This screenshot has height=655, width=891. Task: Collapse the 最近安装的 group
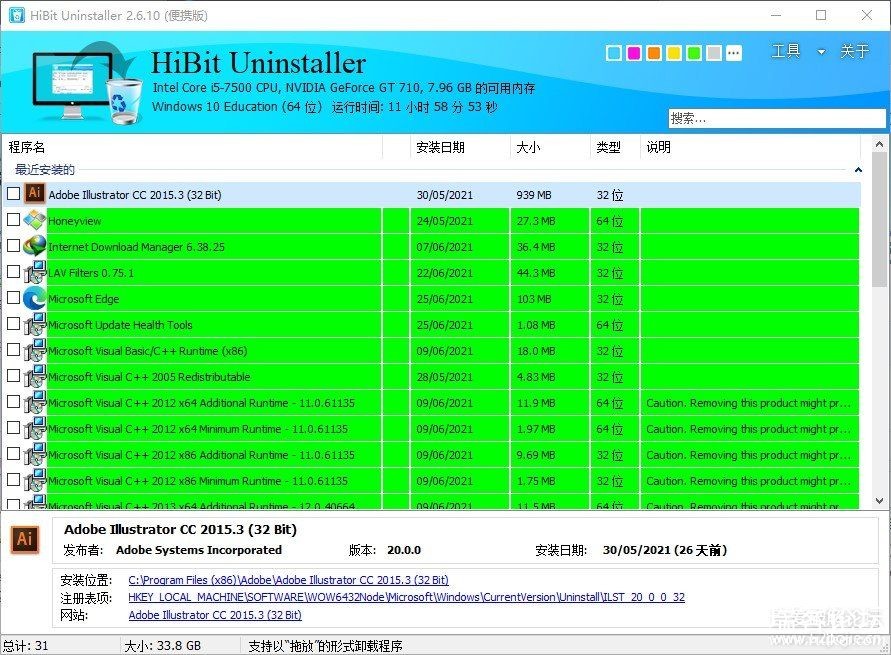[858, 170]
